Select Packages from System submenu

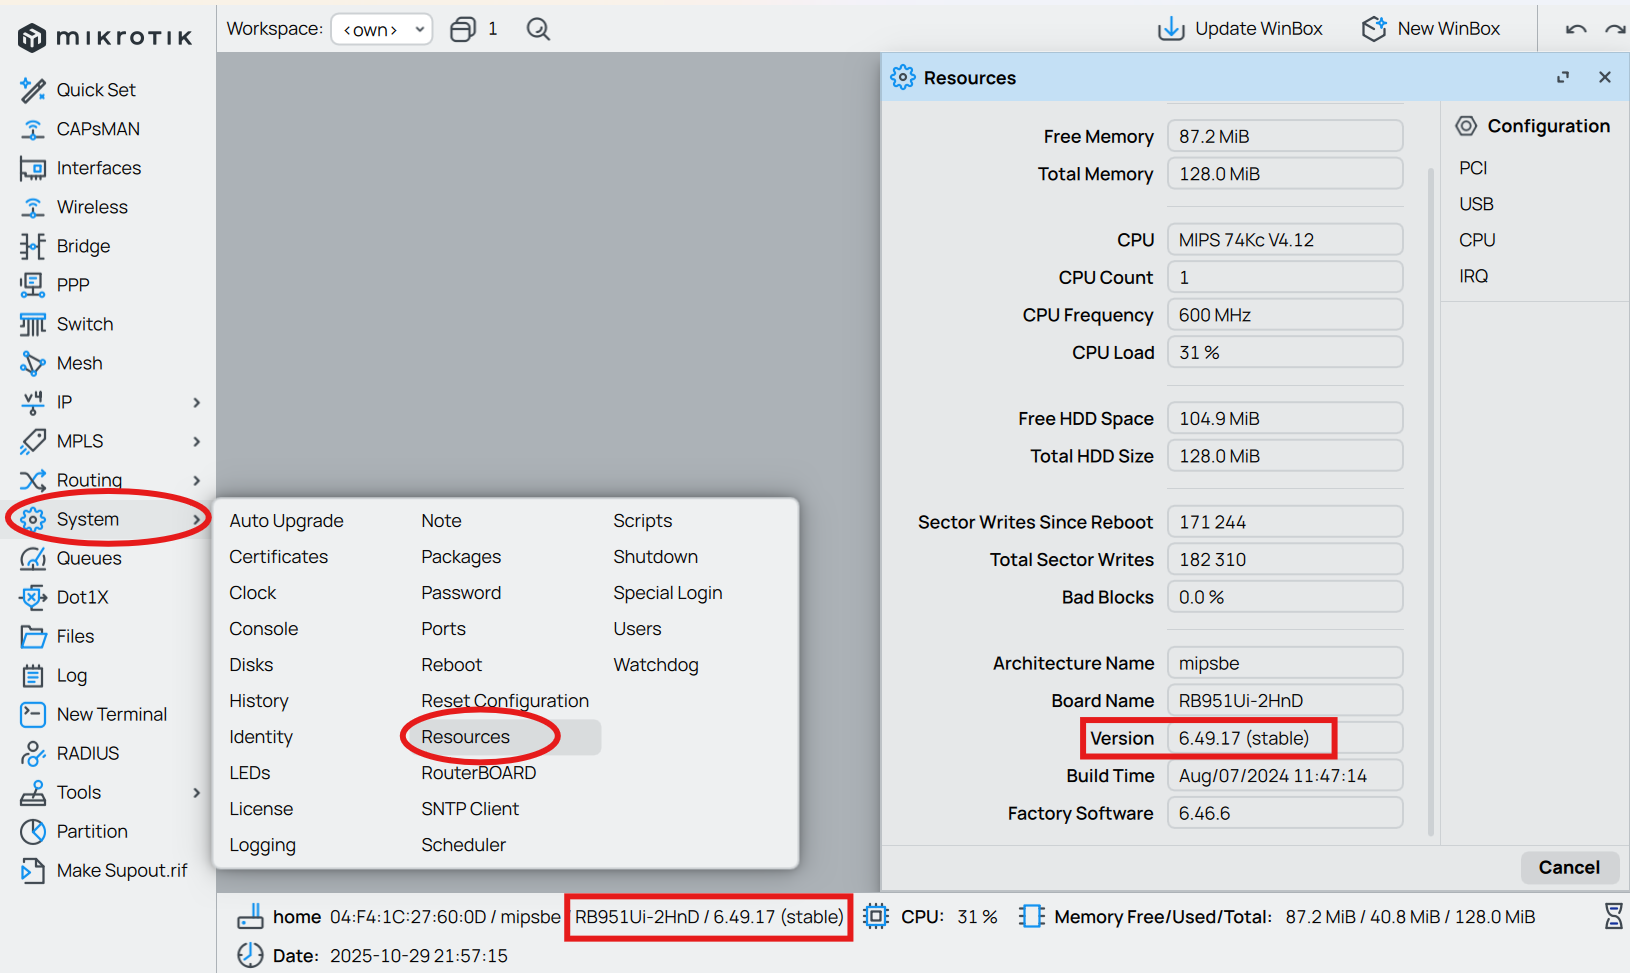[x=461, y=557]
